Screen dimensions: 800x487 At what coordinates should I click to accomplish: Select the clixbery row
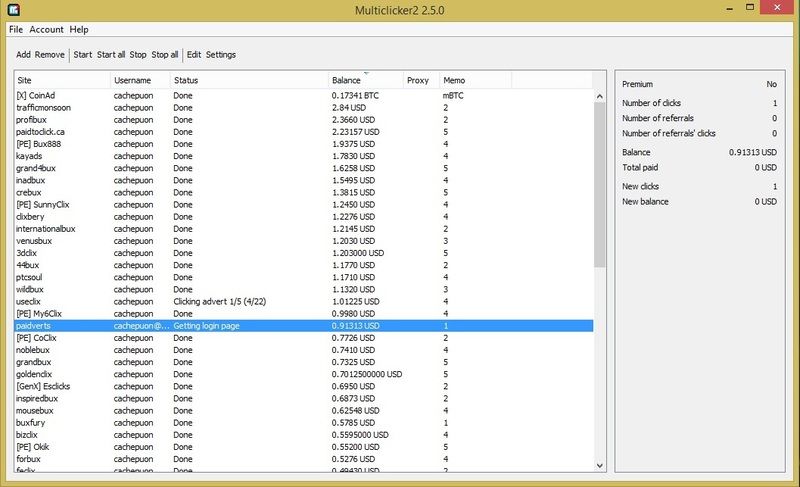coord(304,217)
